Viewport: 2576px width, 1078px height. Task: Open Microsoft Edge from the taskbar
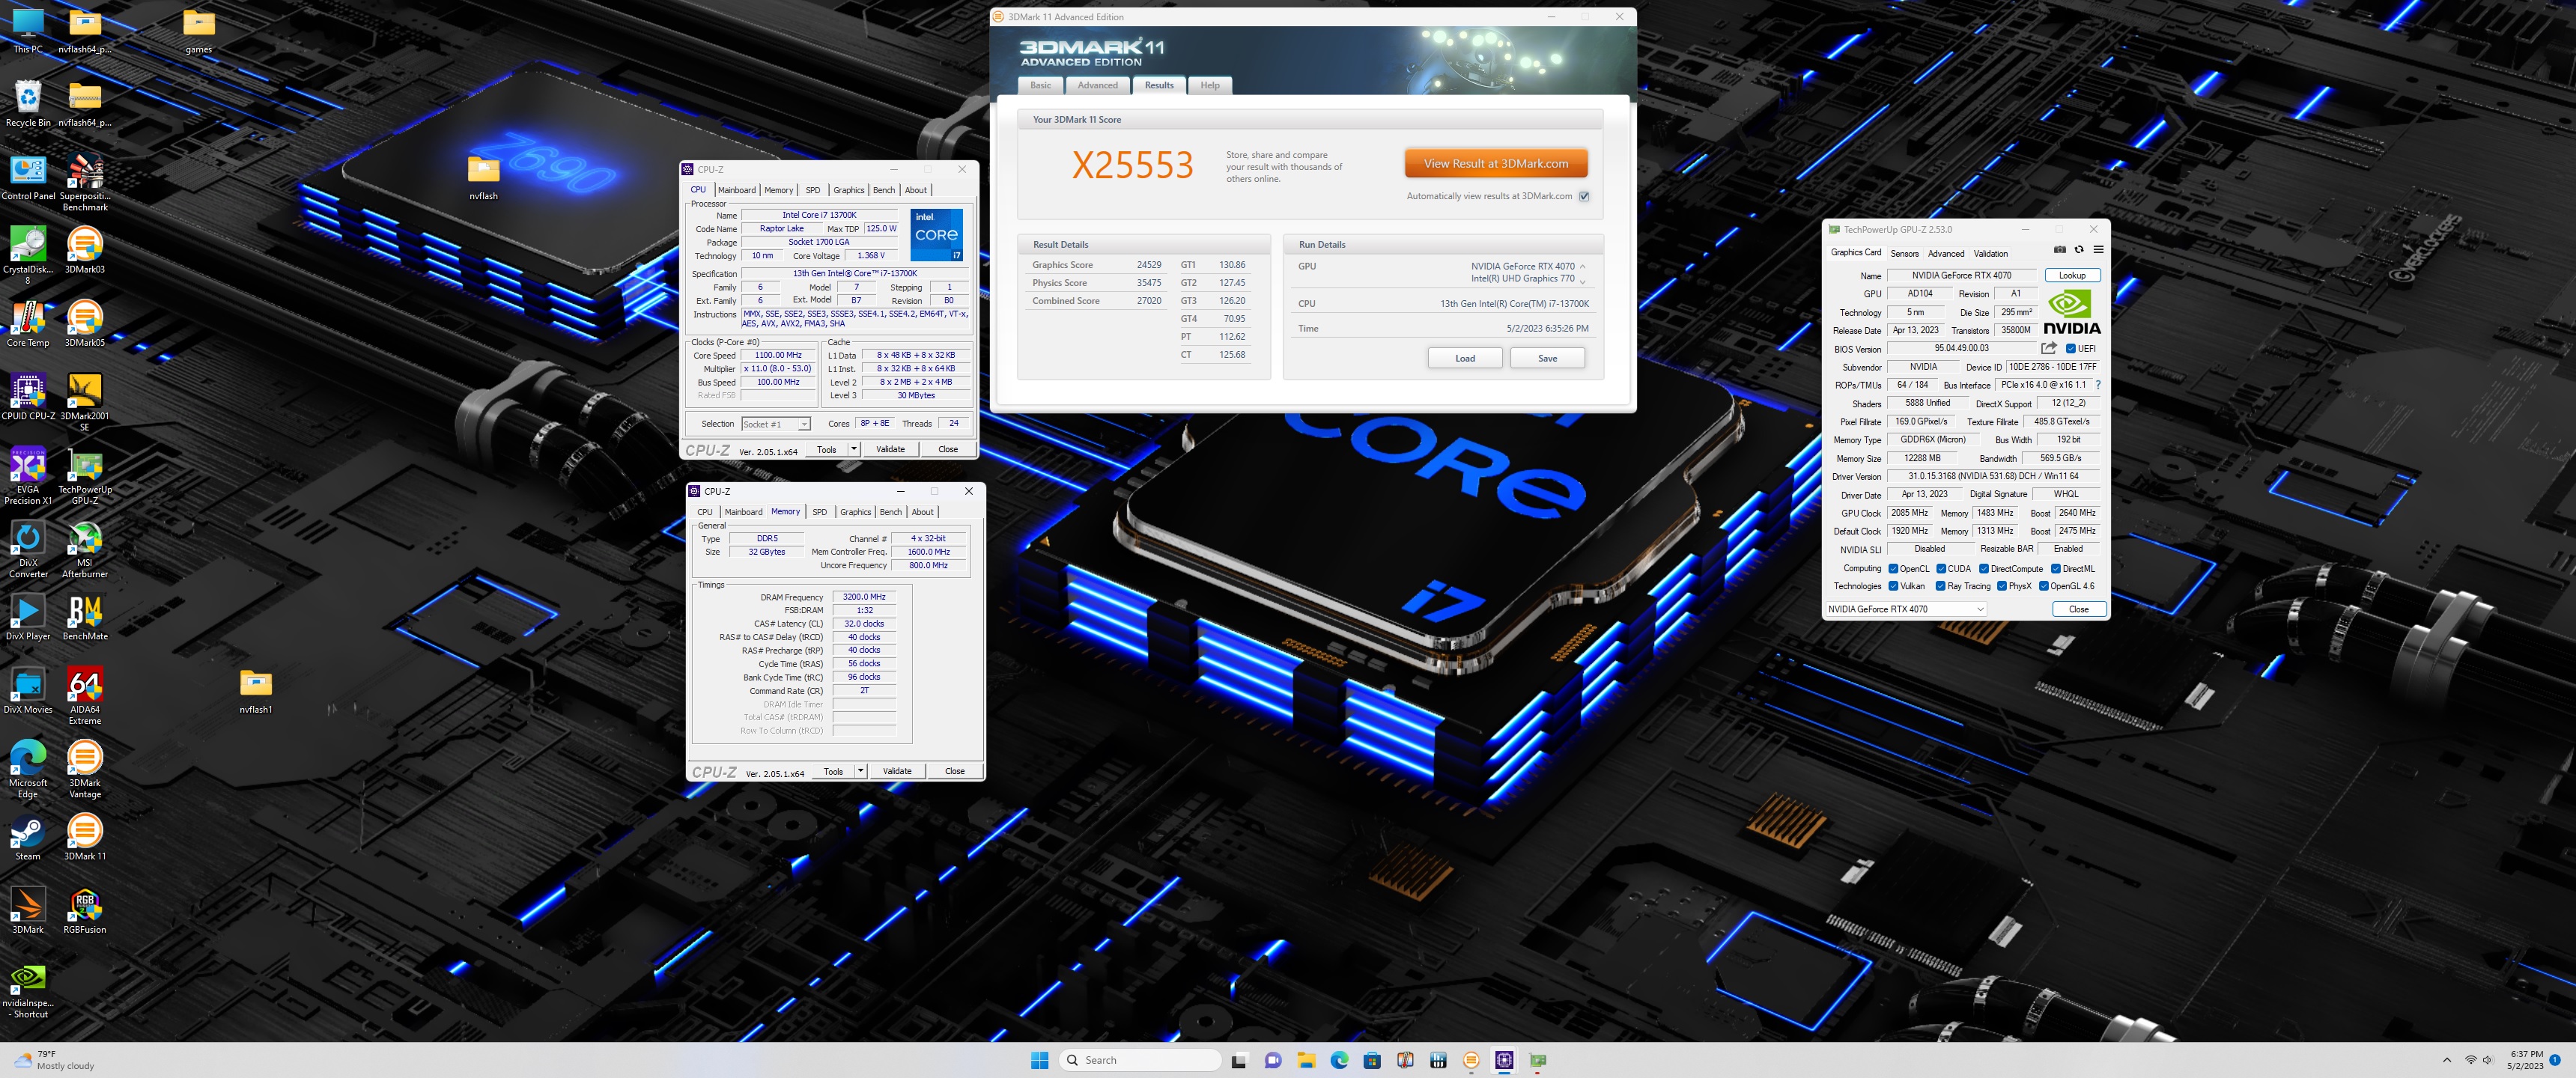[1339, 1060]
